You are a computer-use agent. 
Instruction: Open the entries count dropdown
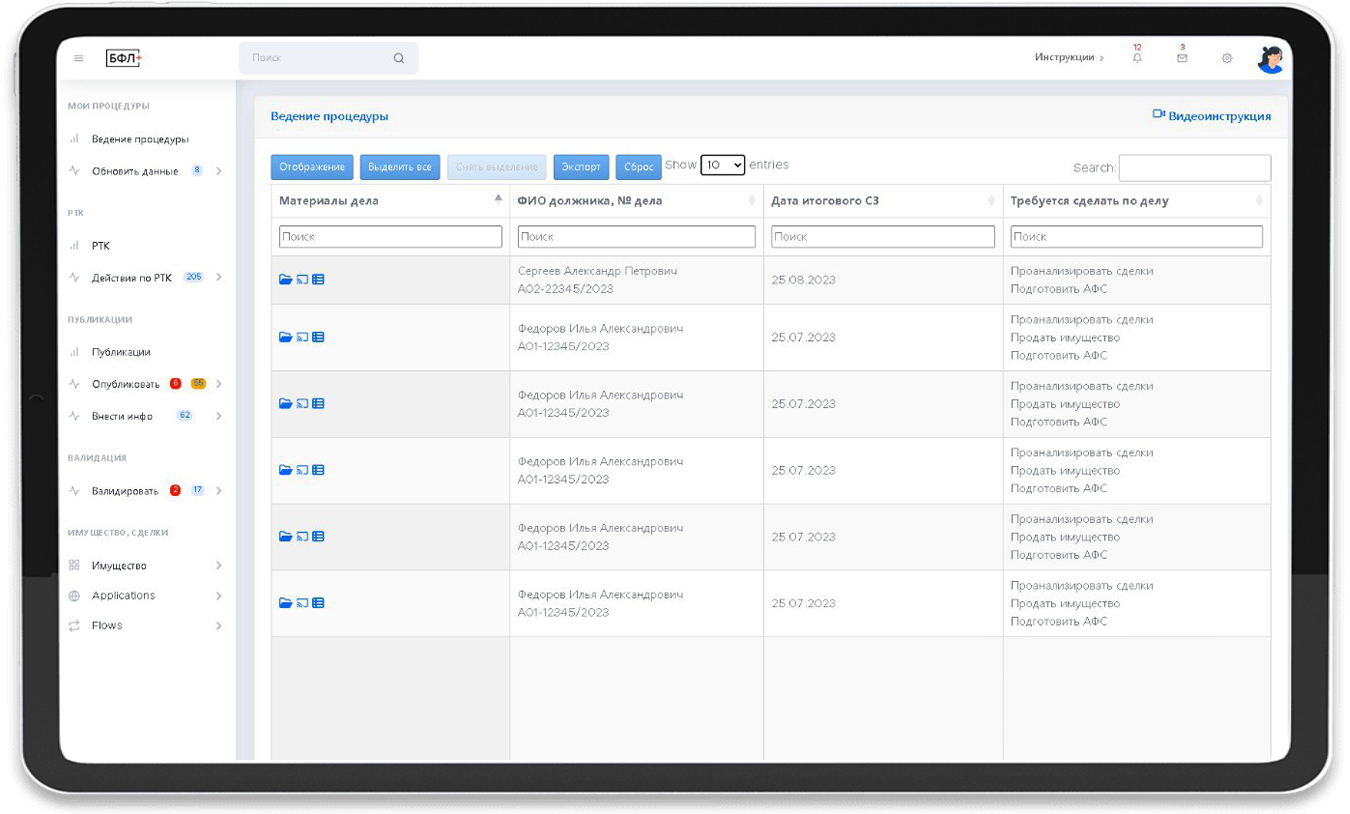tap(722, 165)
